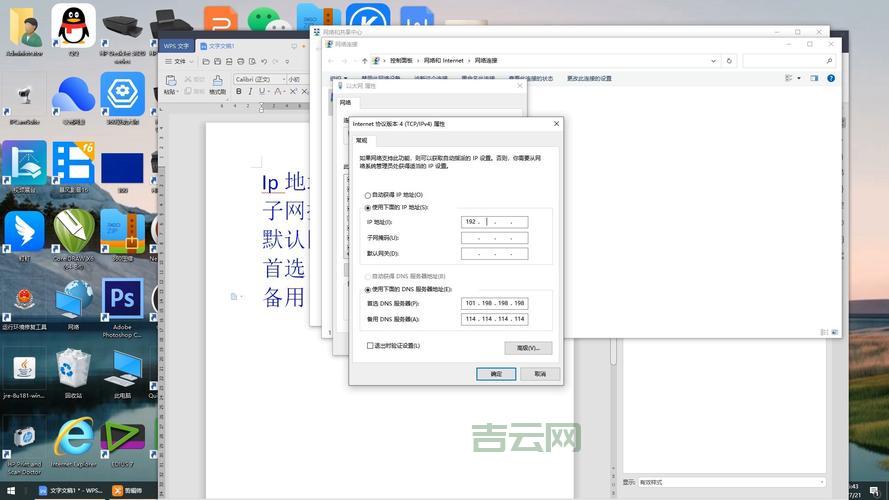Click the print icon in WPS quick toolbar

[x=240, y=61]
